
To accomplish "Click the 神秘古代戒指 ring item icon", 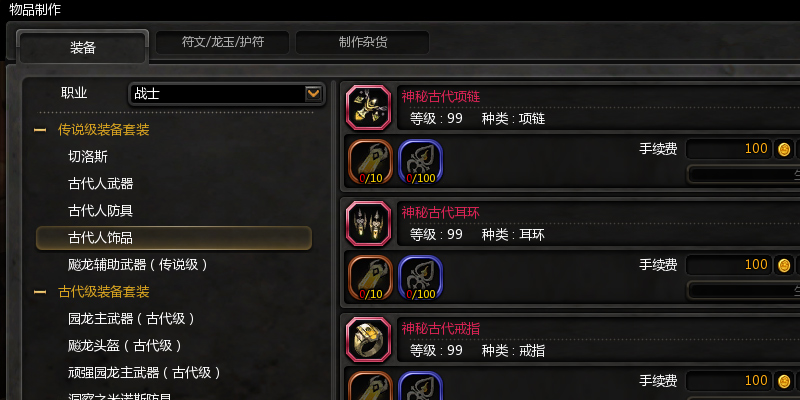I will pos(368,339).
